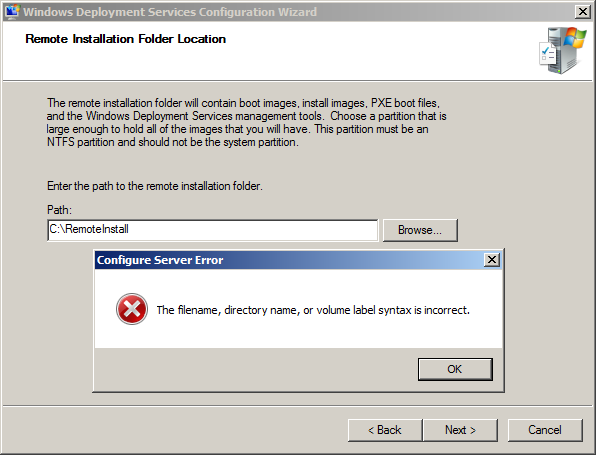Go to the previous step with Back
This screenshot has height=455, width=596.
[x=385, y=430]
